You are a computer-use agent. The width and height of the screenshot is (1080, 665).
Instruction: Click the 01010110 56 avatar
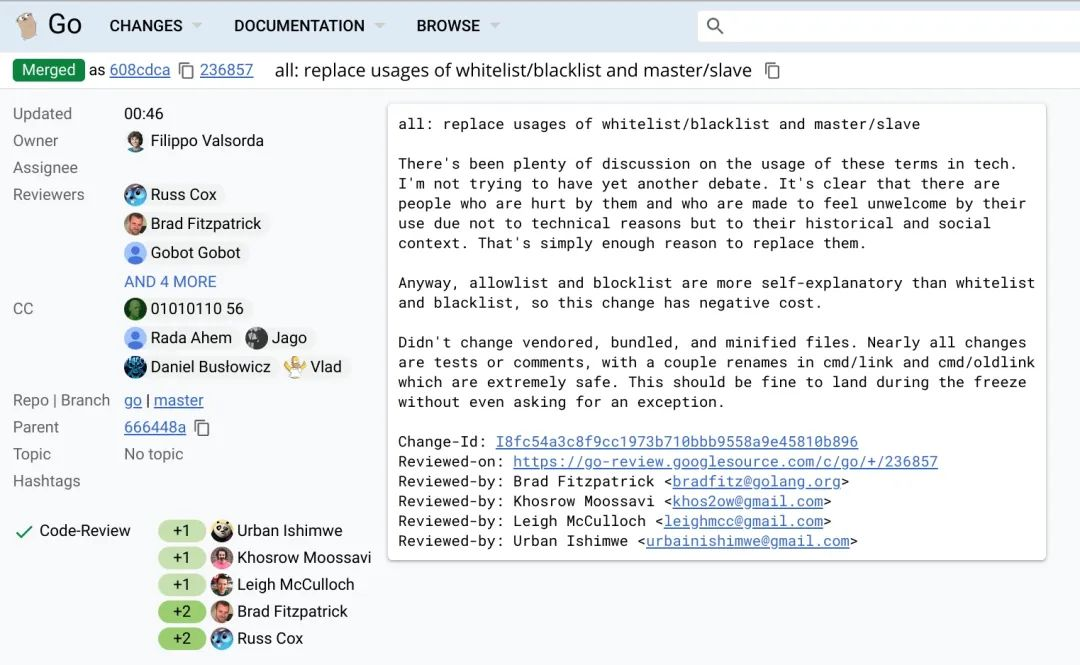point(136,309)
